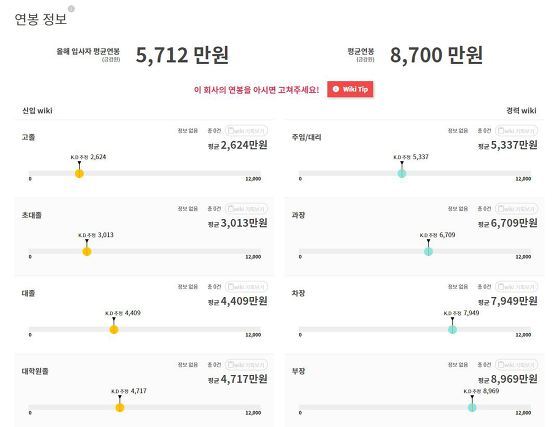Select the 경력 wiki section label

tap(521, 110)
